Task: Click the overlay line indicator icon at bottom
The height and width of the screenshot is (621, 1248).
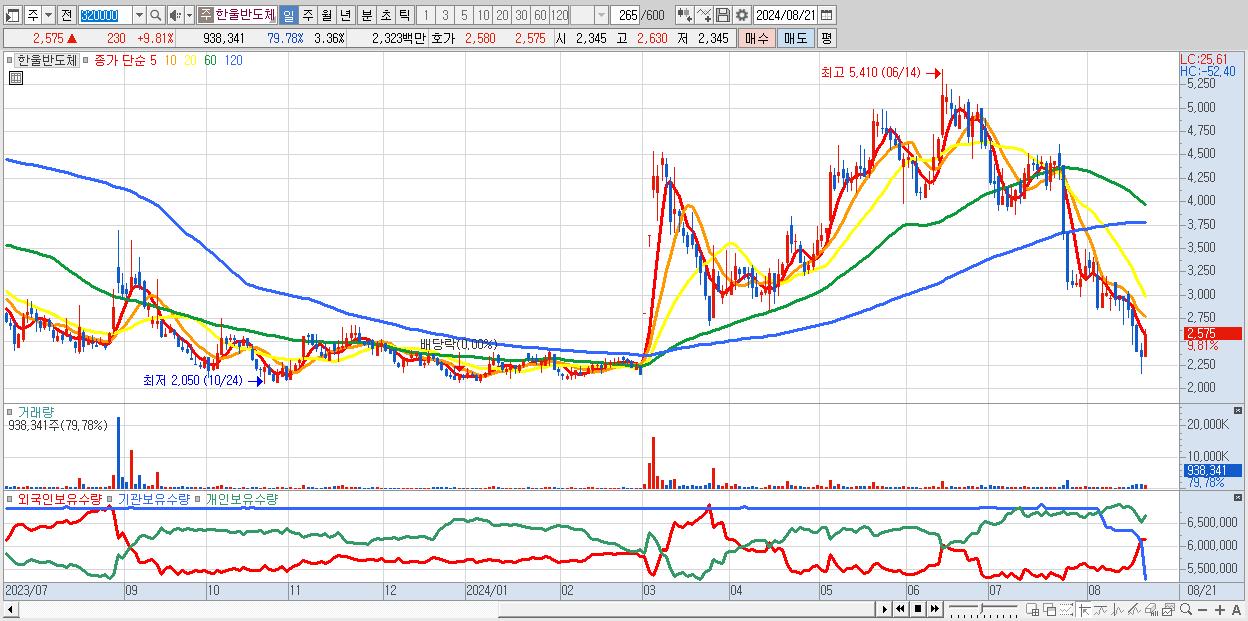Action: [x=1101, y=609]
